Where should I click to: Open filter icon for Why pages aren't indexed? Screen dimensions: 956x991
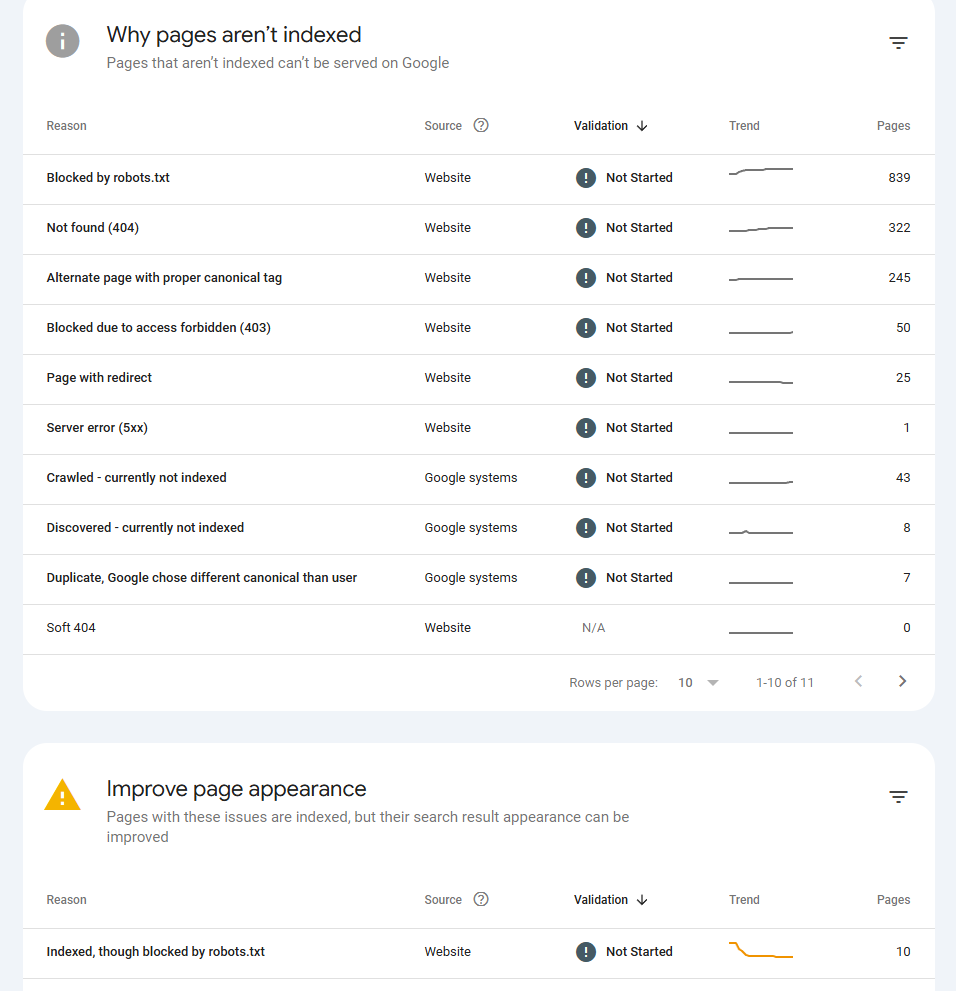[898, 43]
